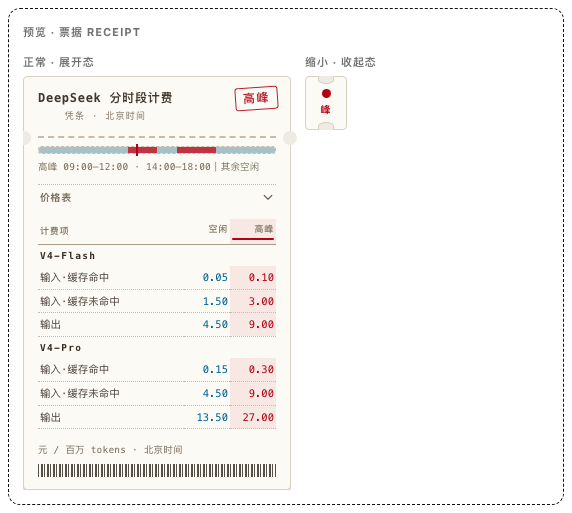Click the 凭条 · 北京时间 subtitle
Screen dimensions: 572x513
105,116
